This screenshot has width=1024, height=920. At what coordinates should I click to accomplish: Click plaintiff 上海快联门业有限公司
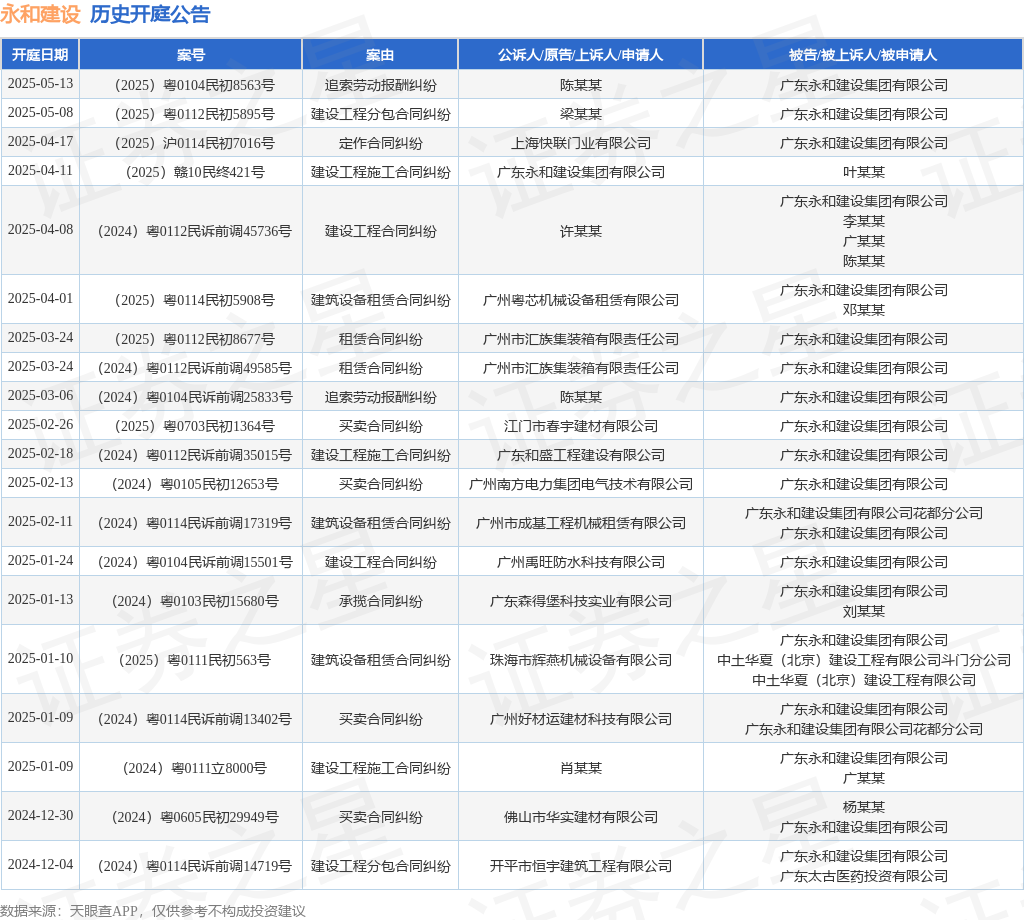pos(581,143)
